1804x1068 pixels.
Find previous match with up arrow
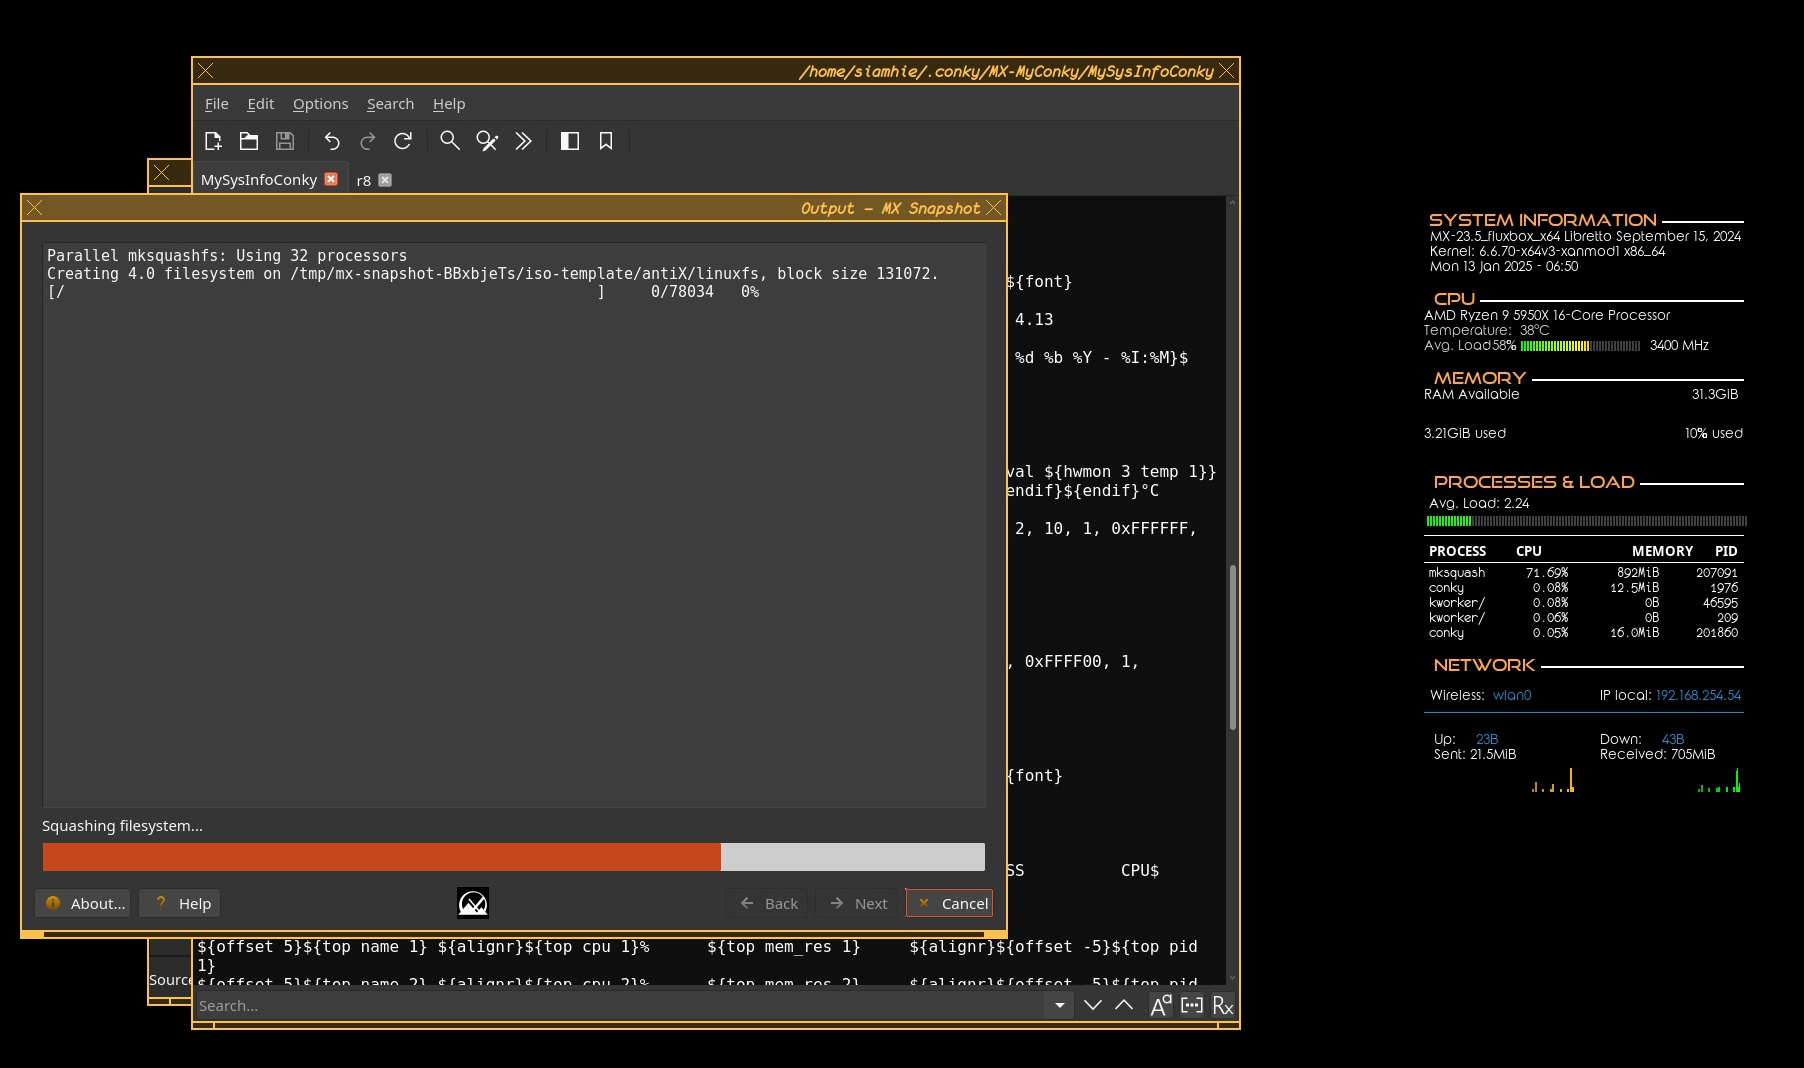(1124, 1005)
